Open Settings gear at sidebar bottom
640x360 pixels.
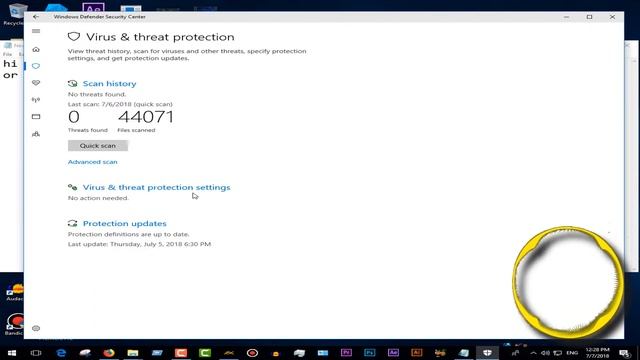36,328
